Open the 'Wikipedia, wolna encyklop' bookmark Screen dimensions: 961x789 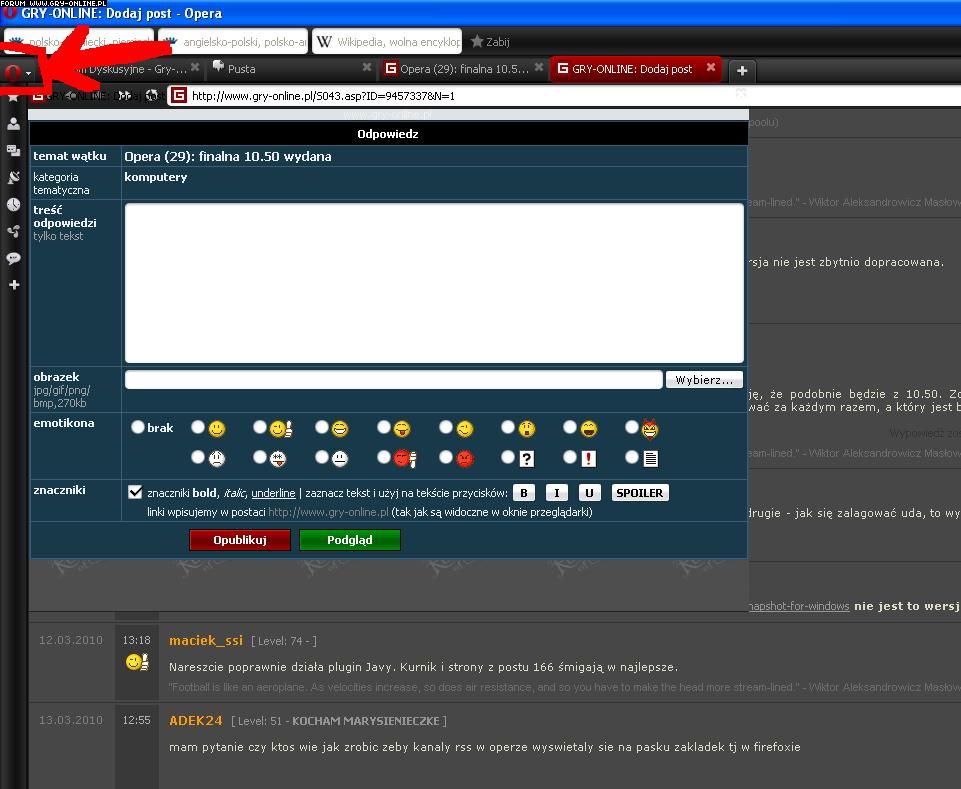pyautogui.click(x=387, y=42)
